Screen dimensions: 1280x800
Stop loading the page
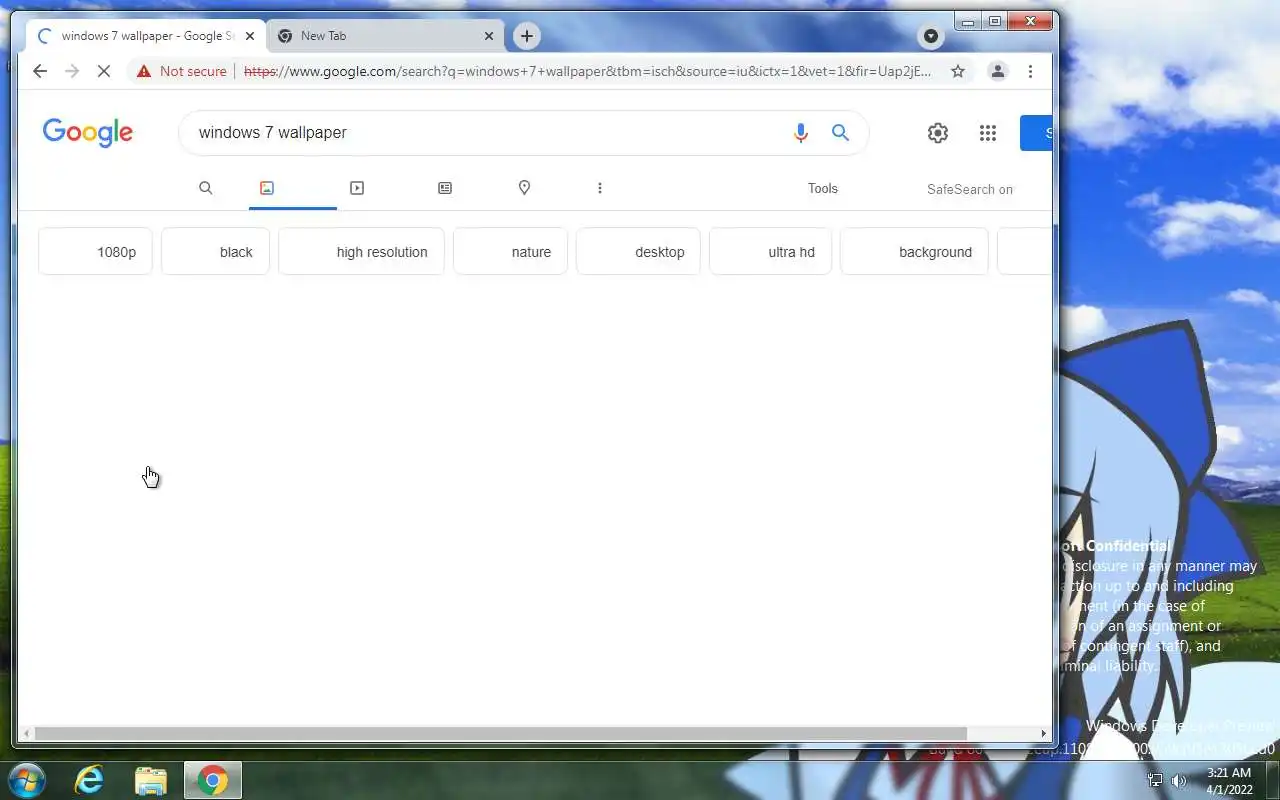click(103, 71)
